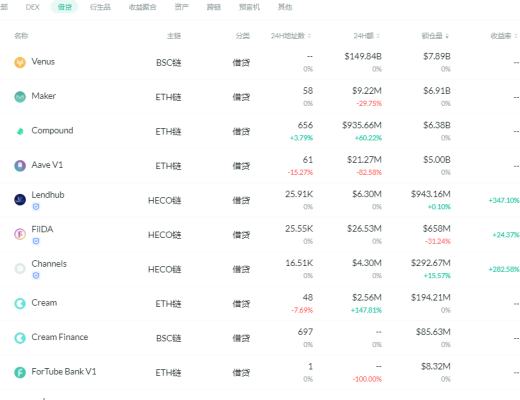Click the 分类 column header
This screenshot has width=520, height=400.
243,36
